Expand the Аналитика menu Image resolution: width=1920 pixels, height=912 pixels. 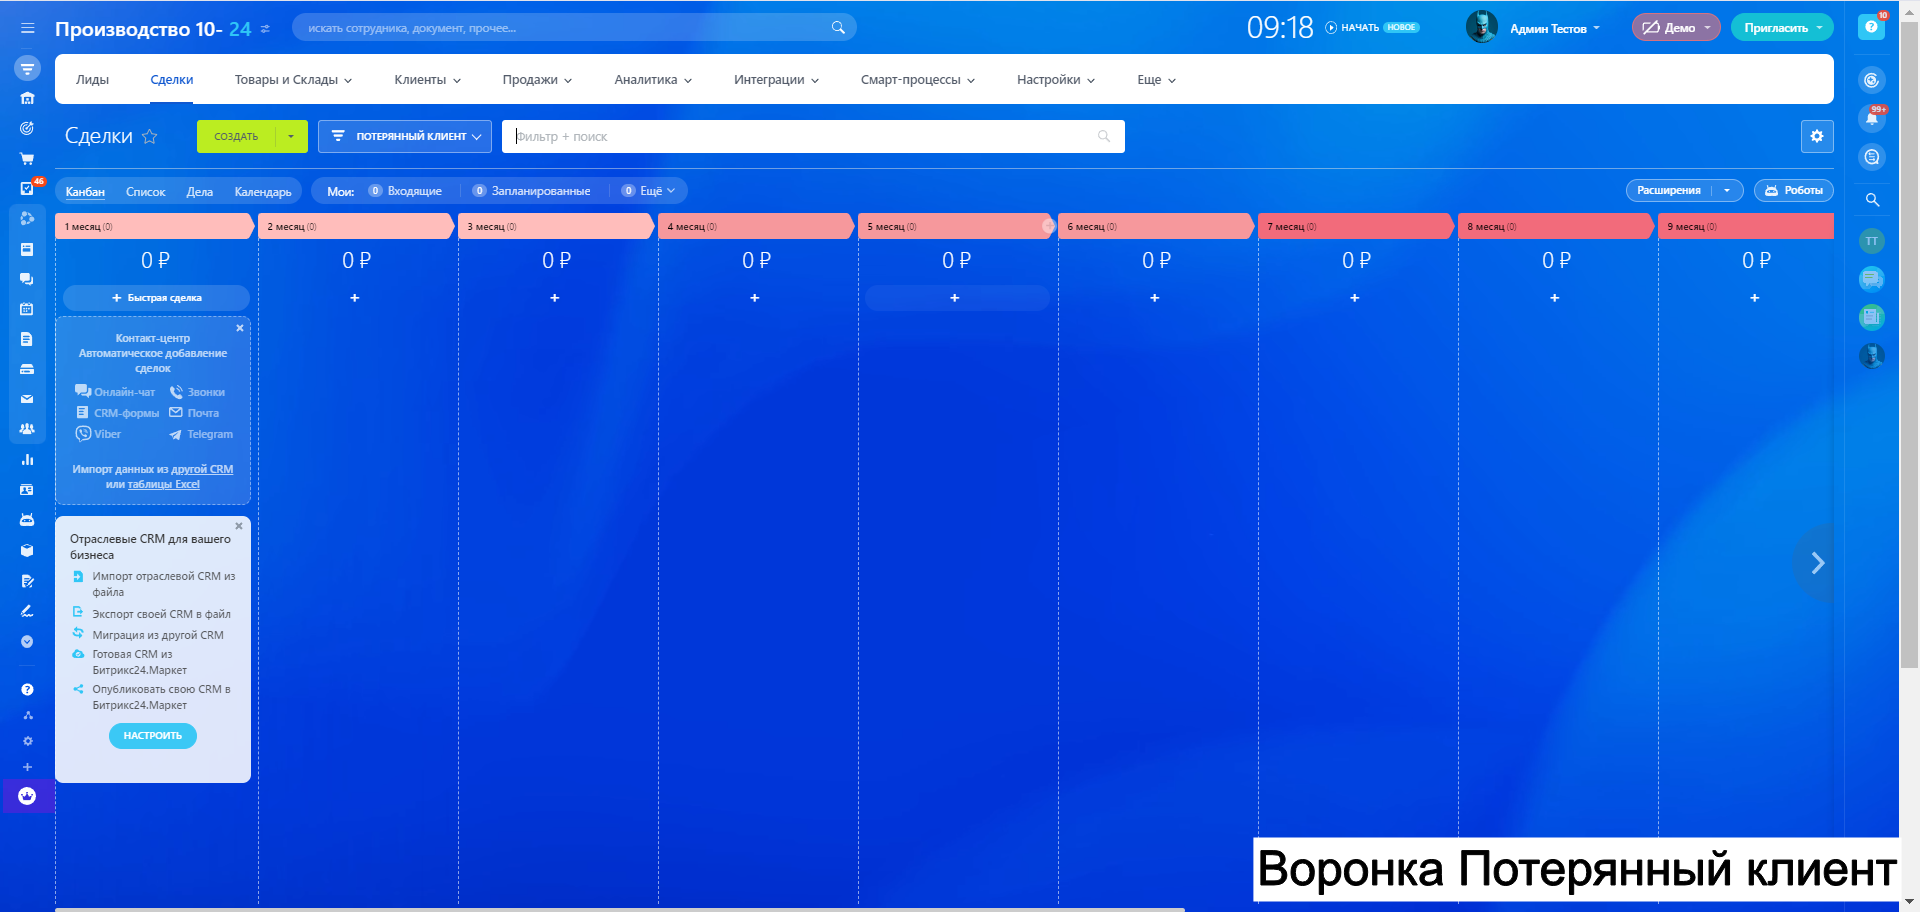tap(653, 80)
